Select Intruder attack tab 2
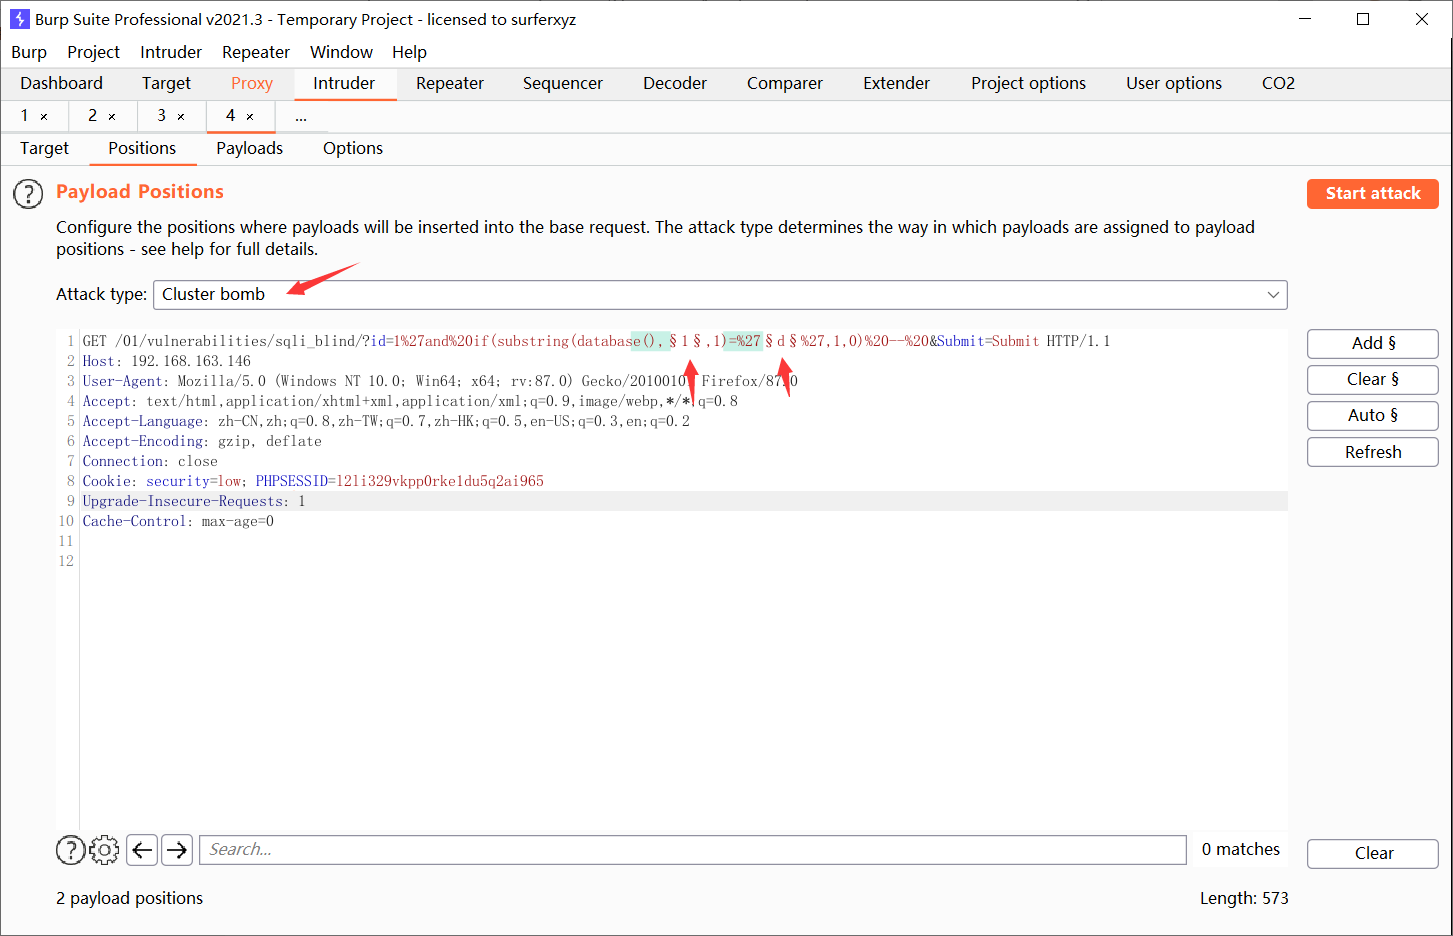Screen dimensions: 1453x936 tap(92, 116)
